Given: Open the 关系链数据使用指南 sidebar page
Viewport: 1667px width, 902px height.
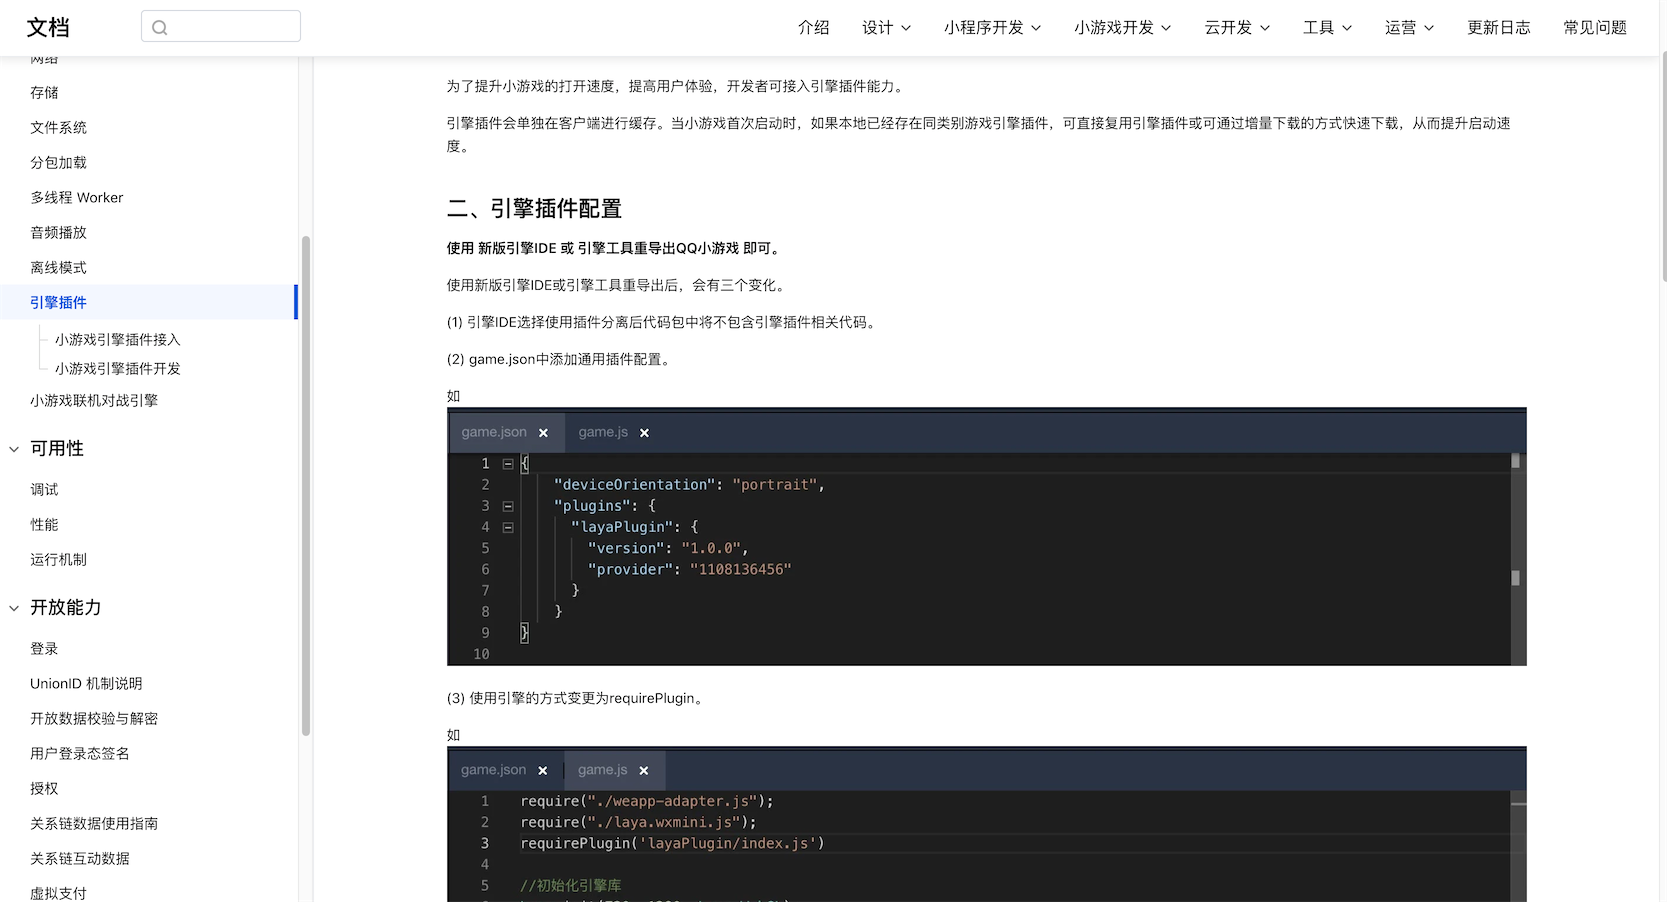Looking at the screenshot, I should click(x=94, y=823).
